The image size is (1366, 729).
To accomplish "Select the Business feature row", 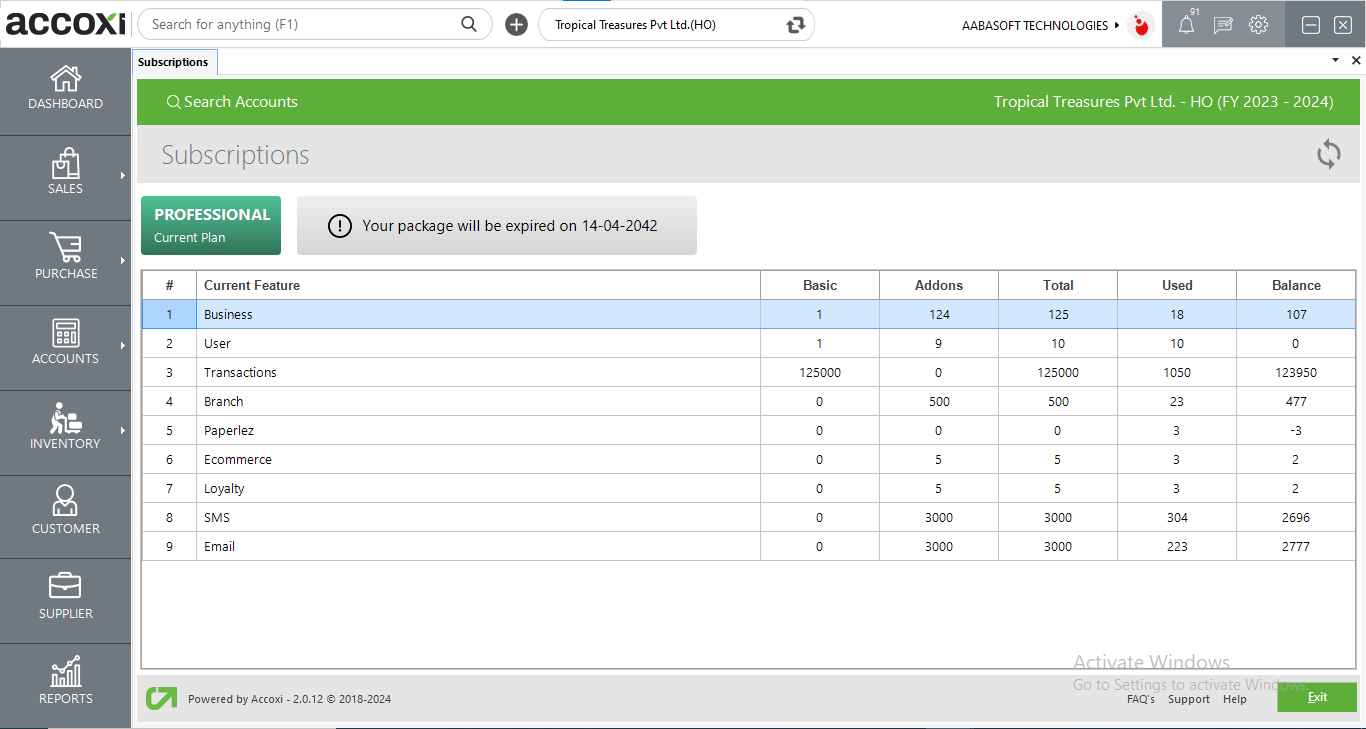I will [749, 314].
